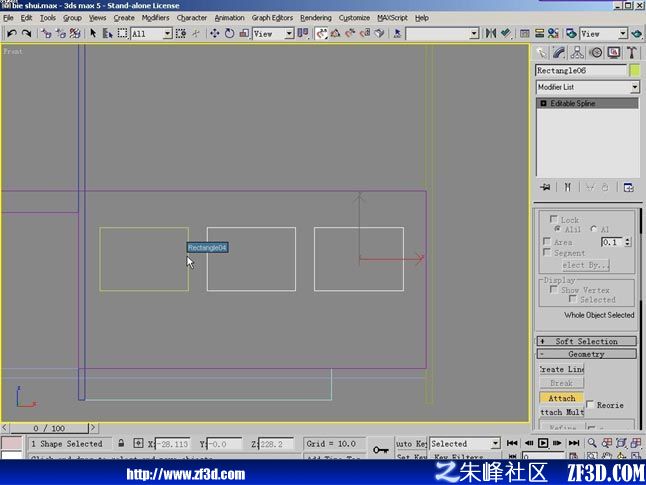
Task: Enable the Show Vertex Numbers checkbox
Action: click(x=554, y=289)
